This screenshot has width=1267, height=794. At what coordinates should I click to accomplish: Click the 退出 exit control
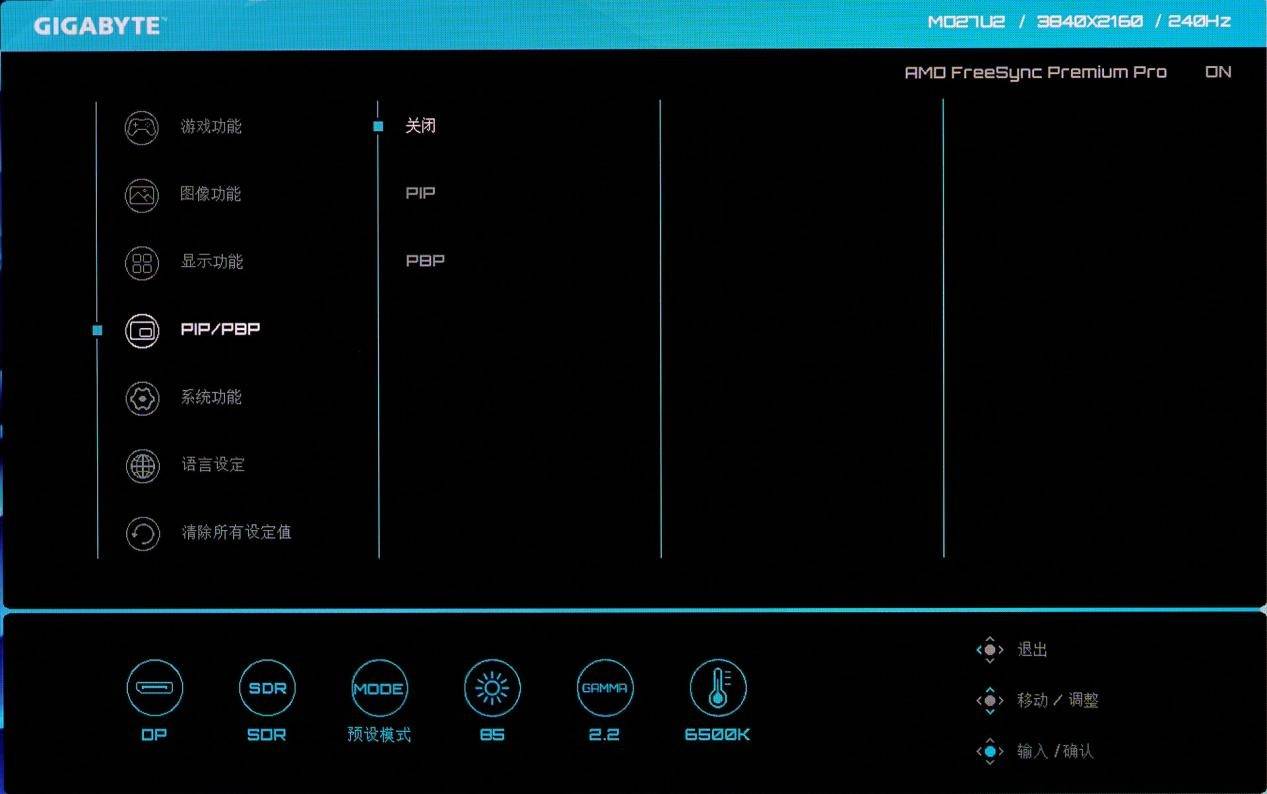(x=1031, y=650)
